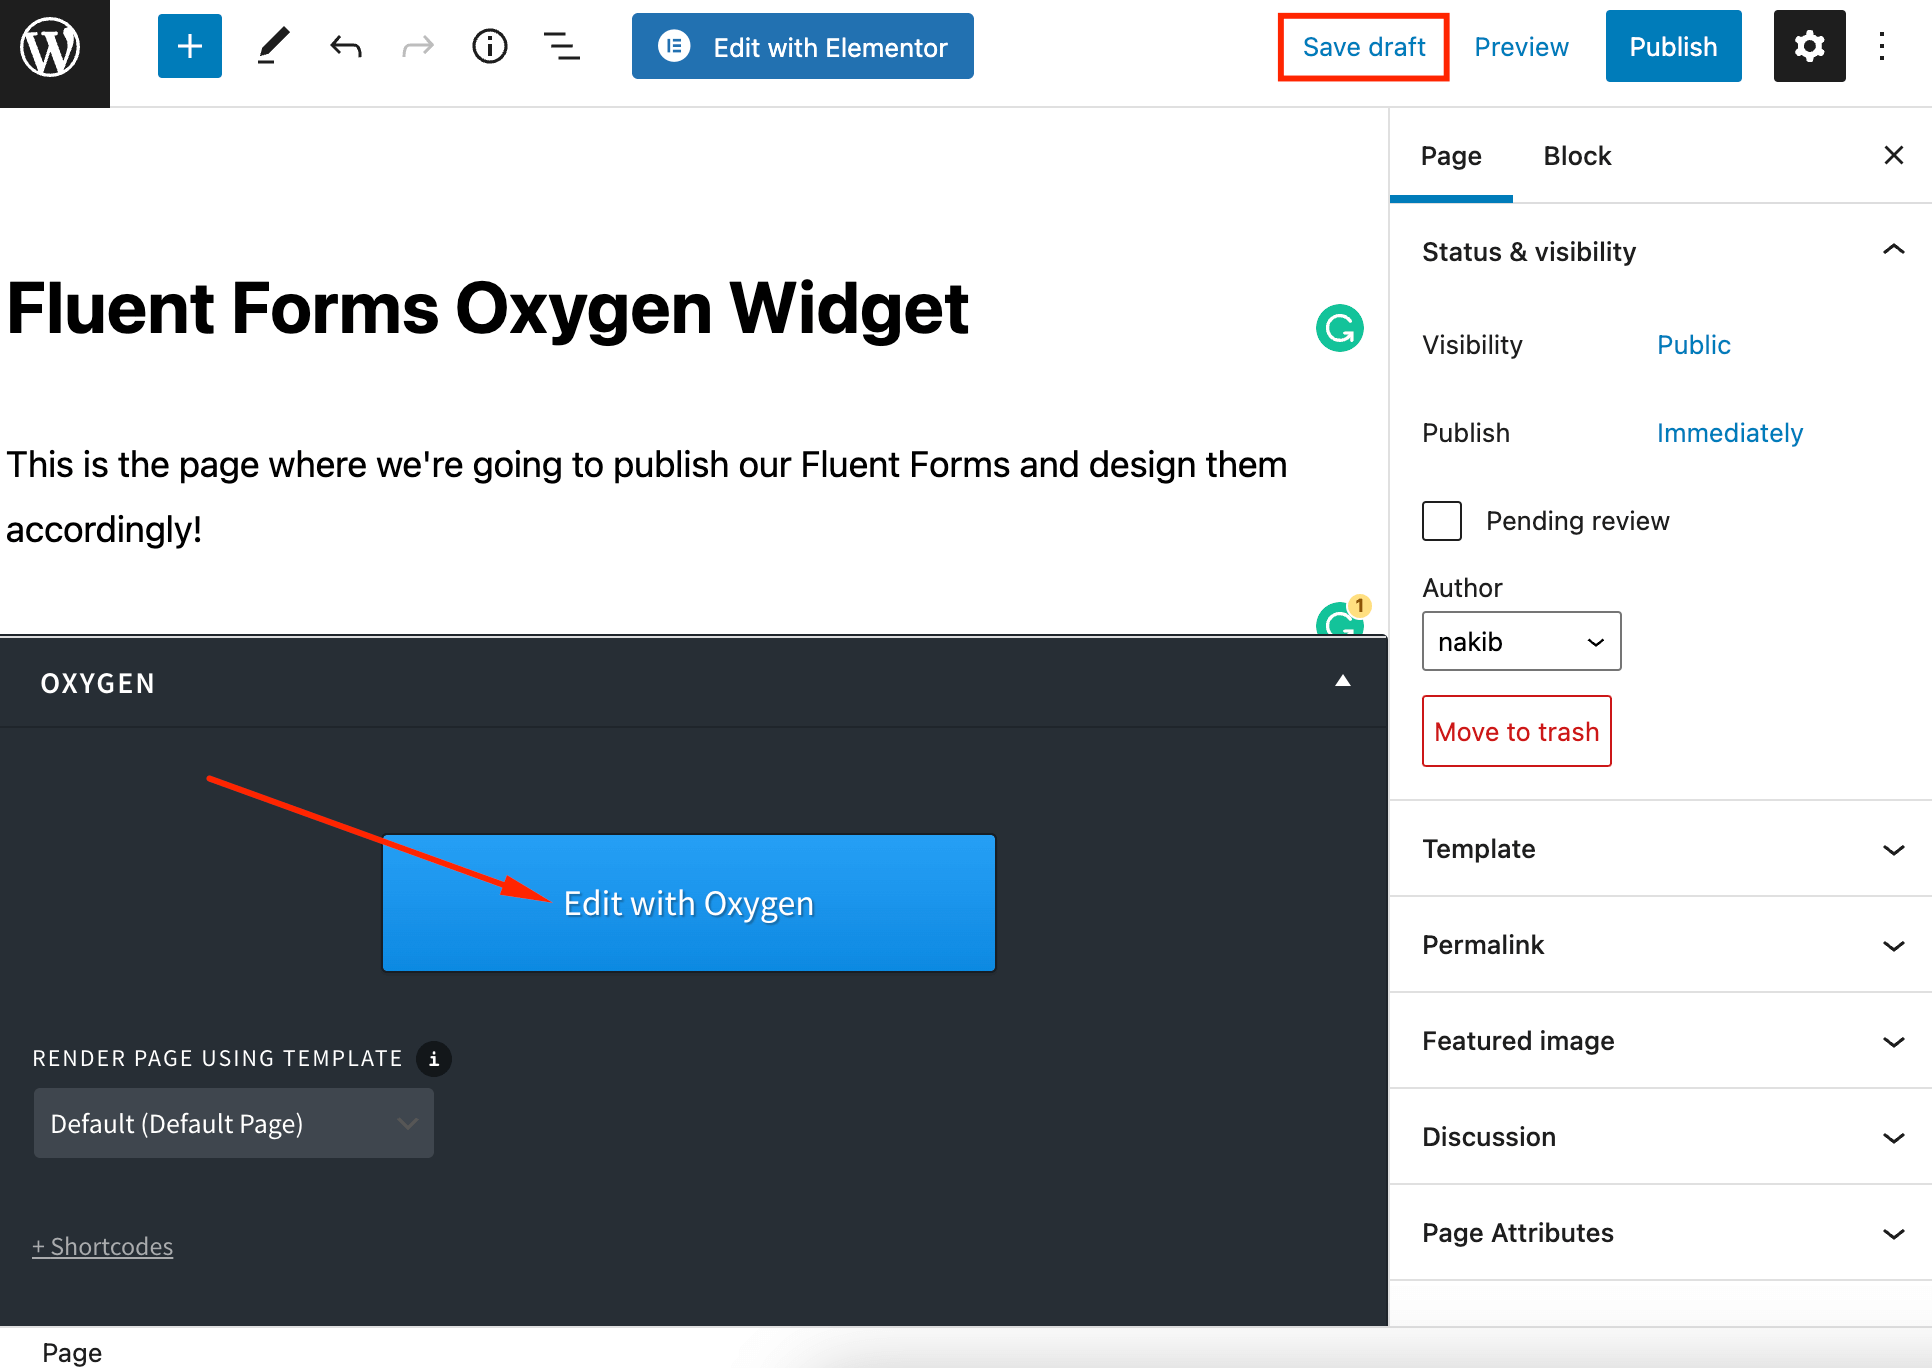Open the more options kebab menu
1932x1368 pixels.
(x=1882, y=45)
